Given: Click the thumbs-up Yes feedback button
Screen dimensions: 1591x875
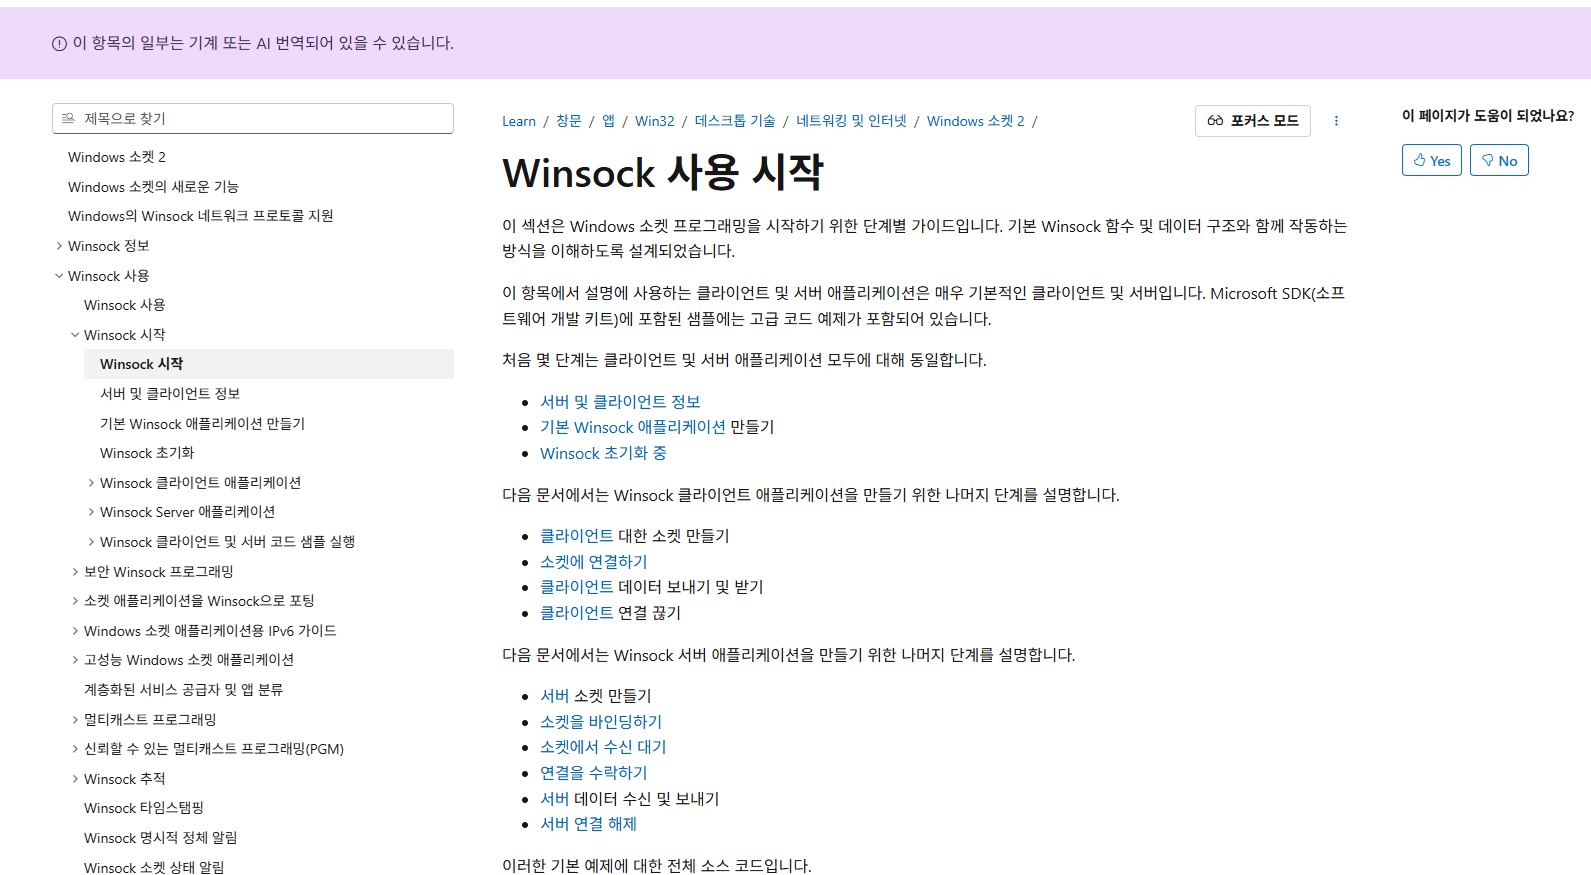Looking at the screenshot, I should [x=1432, y=160].
